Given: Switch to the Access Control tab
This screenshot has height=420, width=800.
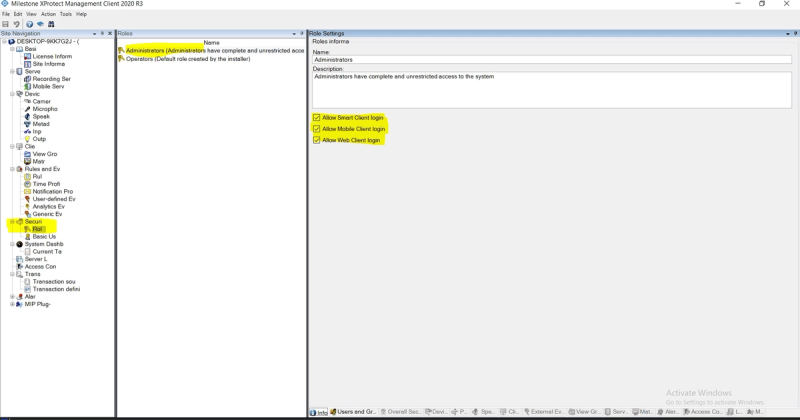Looking at the screenshot, I should [704, 412].
